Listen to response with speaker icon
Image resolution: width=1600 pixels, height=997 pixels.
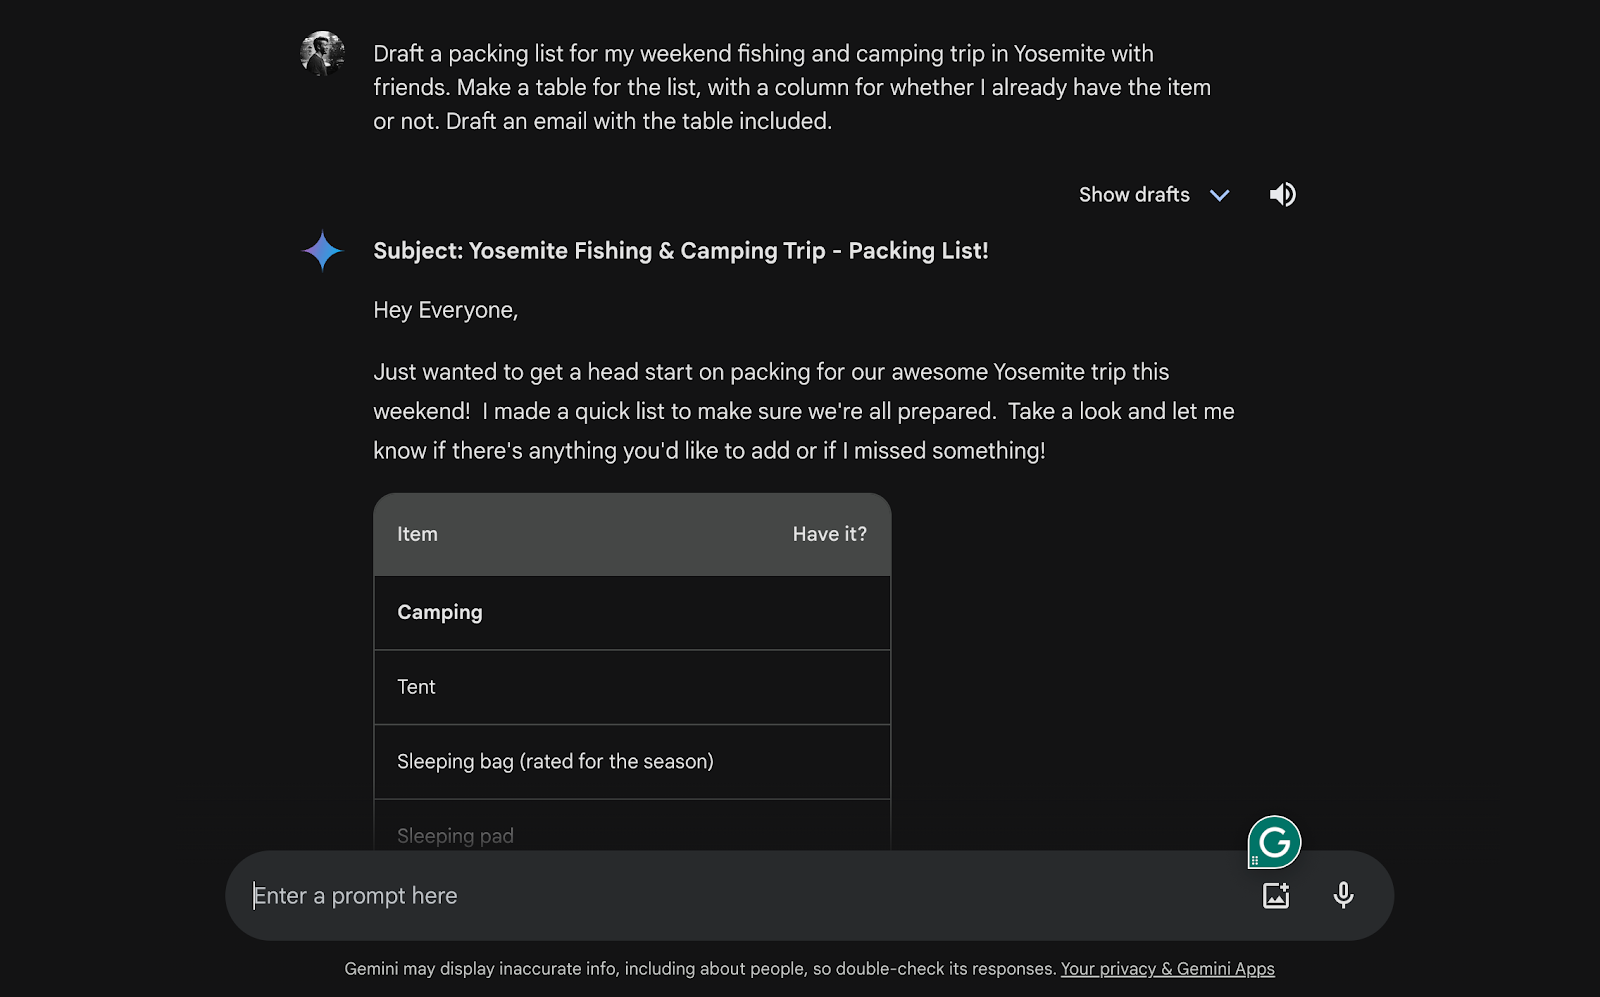(x=1283, y=194)
